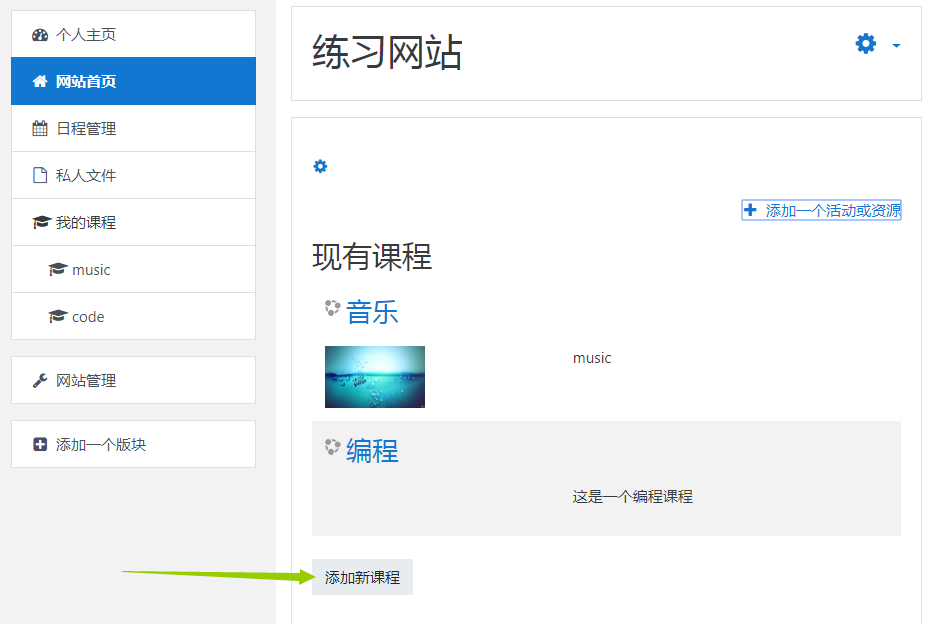Open the 编程 course title link
Viewport: 932px width, 624px height.
tap(372, 451)
